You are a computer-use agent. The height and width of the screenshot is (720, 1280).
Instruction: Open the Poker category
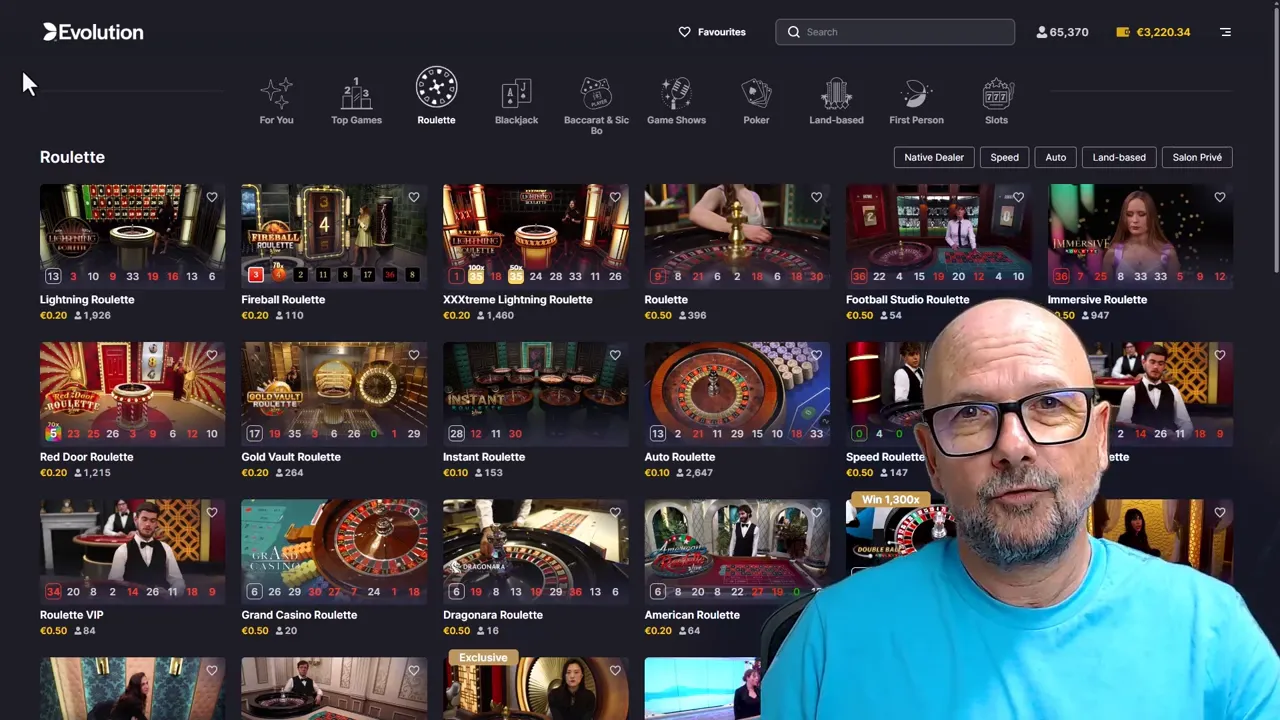(x=756, y=102)
